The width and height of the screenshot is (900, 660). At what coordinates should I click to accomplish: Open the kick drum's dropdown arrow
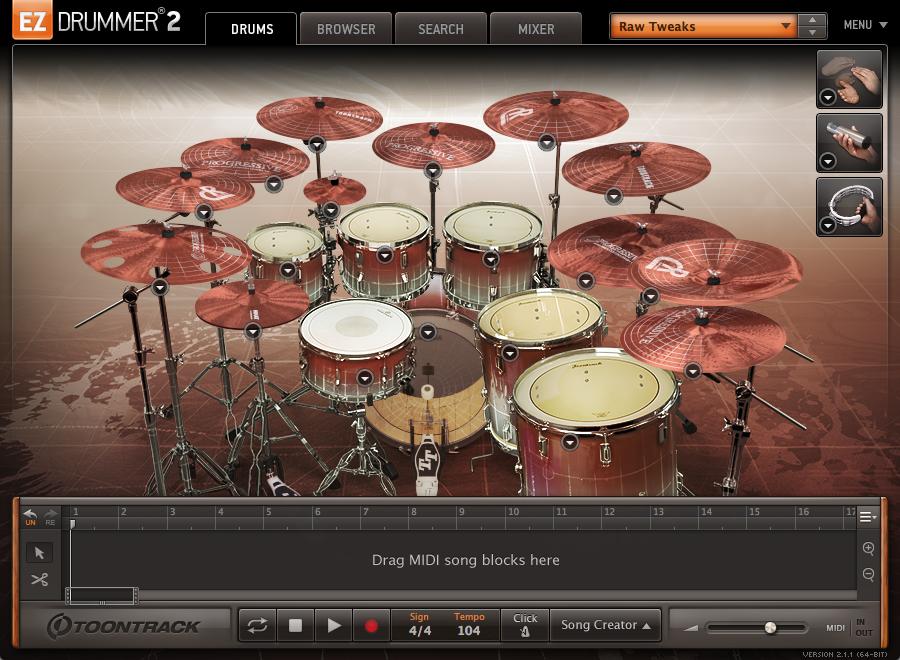point(428,332)
